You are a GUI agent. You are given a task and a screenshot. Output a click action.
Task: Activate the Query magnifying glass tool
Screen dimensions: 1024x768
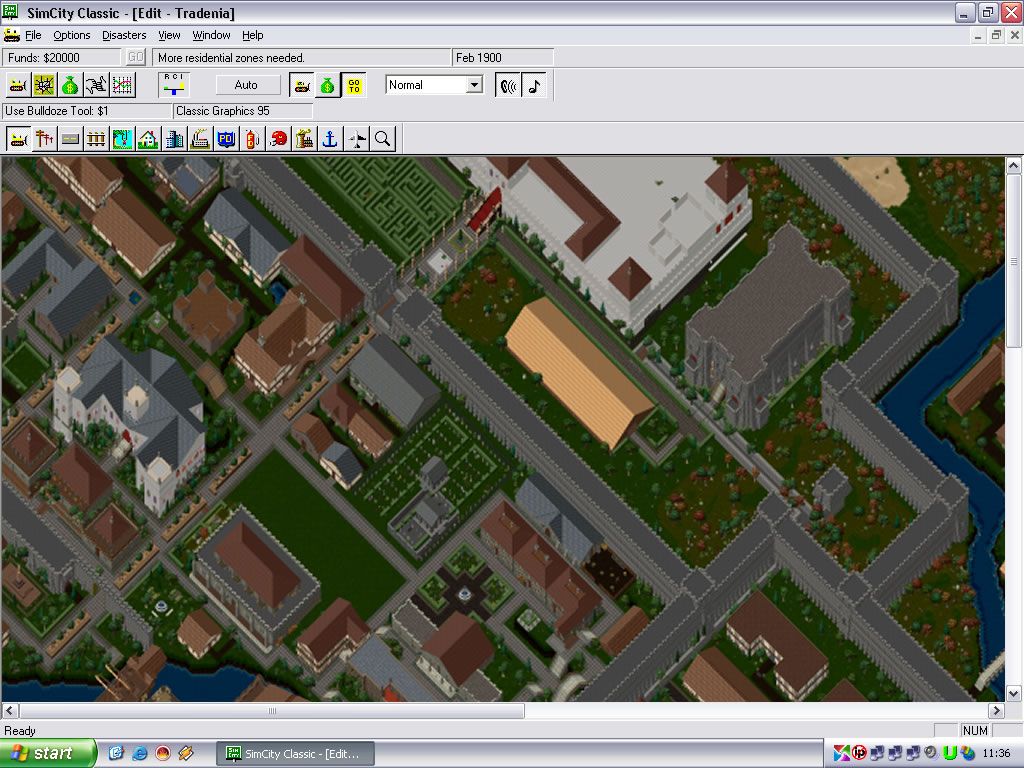click(382, 139)
